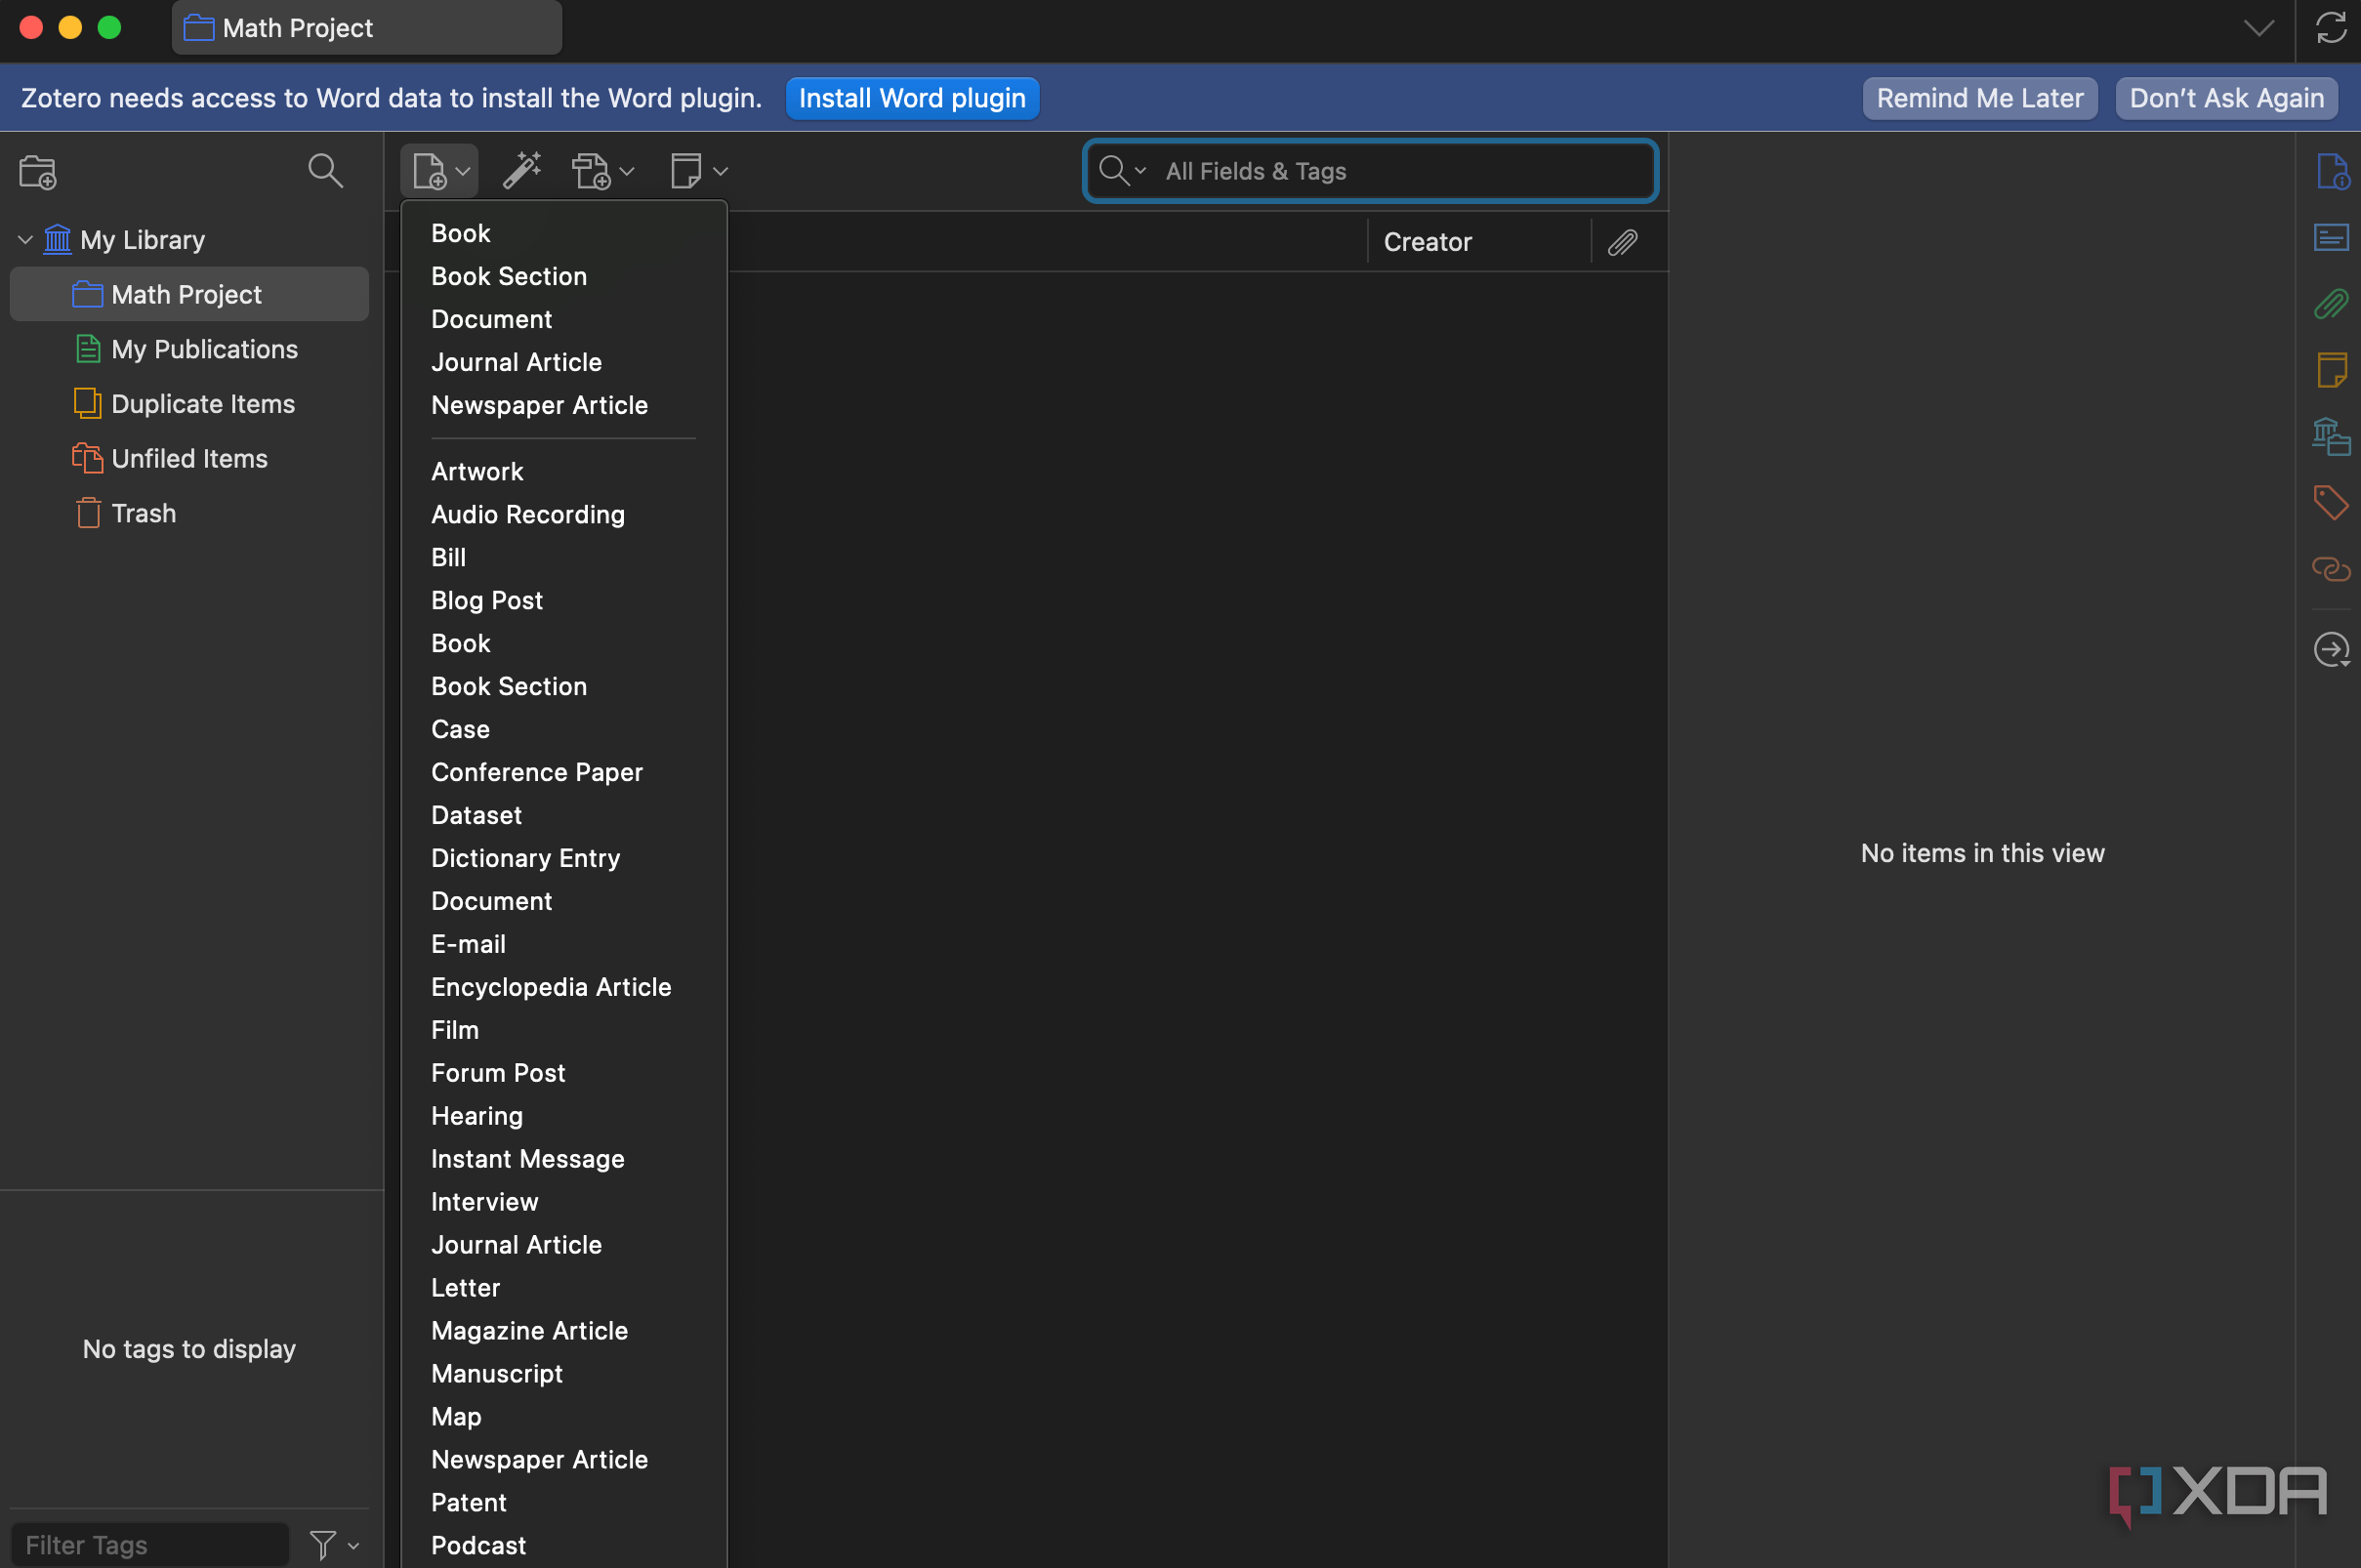
Task: Choose Podcast from the item type menu
Action: [x=564, y=1545]
